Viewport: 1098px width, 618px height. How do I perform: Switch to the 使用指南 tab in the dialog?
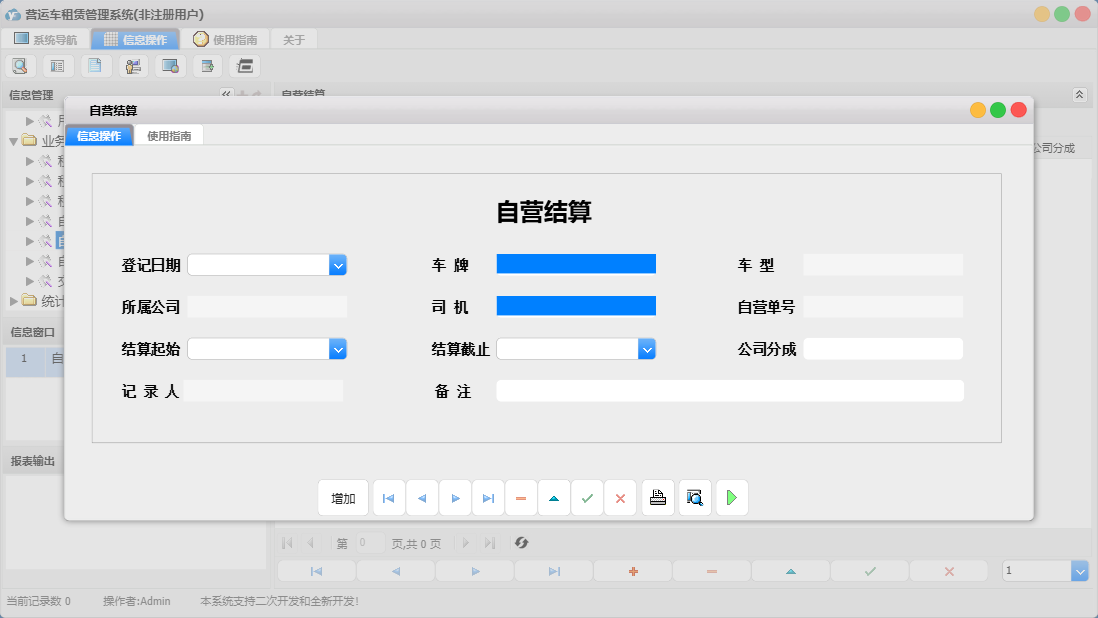[x=169, y=134]
